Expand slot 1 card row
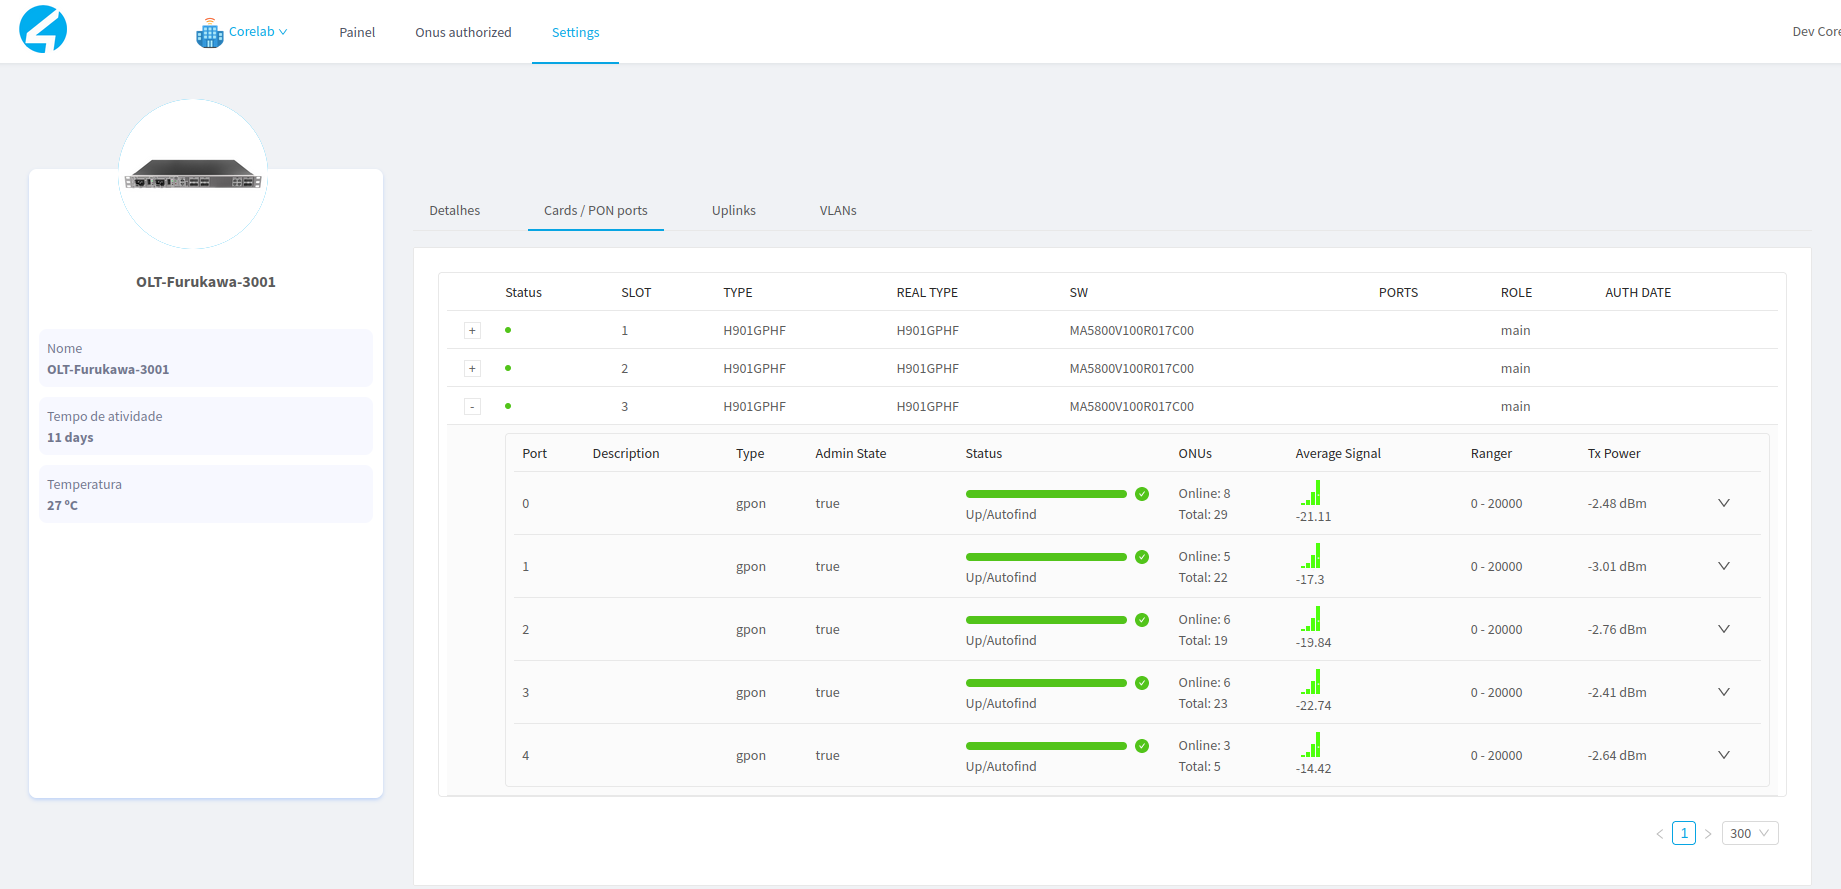The width and height of the screenshot is (1841, 889). (472, 331)
